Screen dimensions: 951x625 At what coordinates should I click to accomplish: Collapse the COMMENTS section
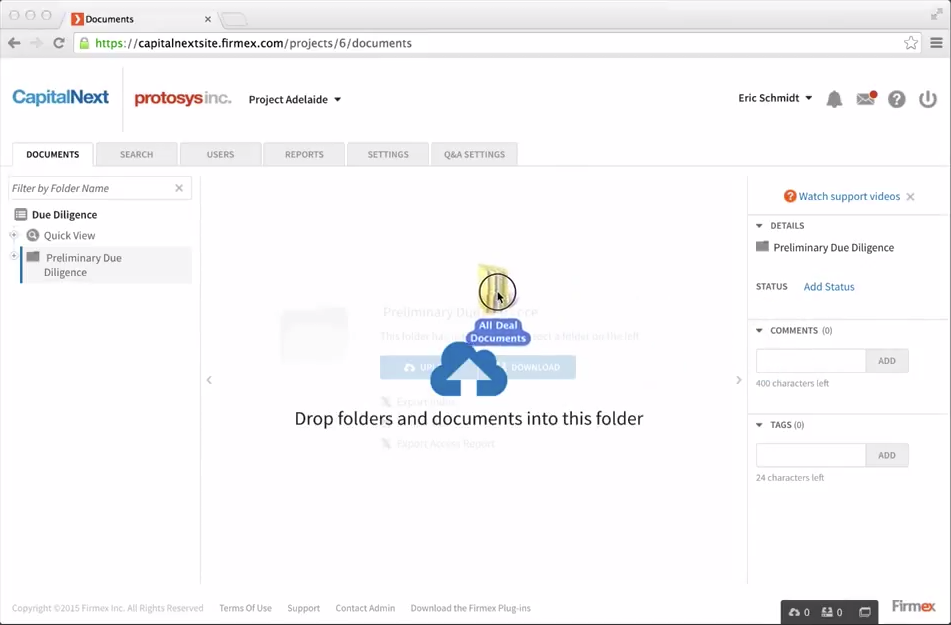pos(759,331)
